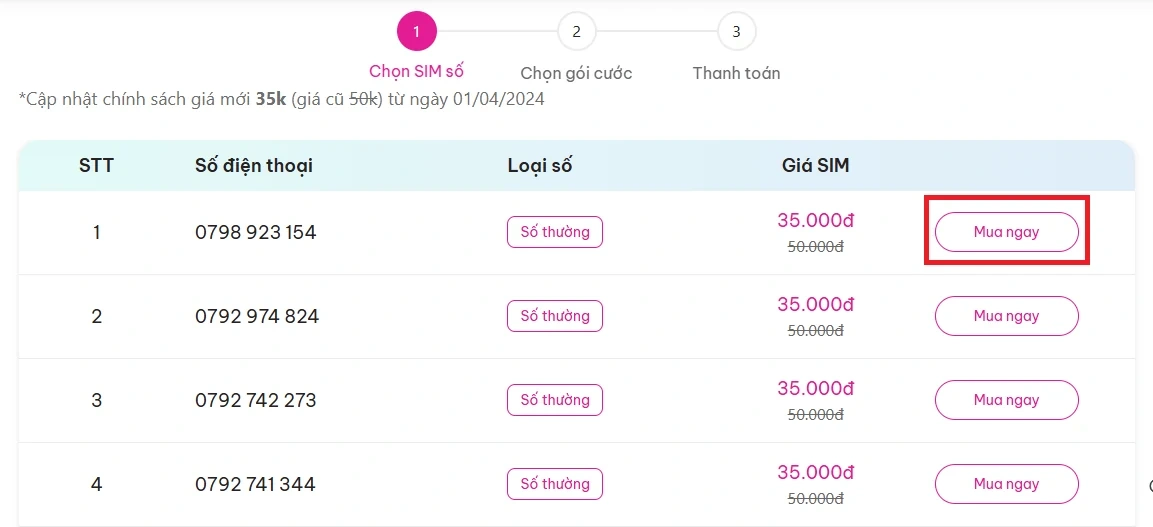This screenshot has width=1153, height=527.
Task: Click the 'STT' column header
Action: pos(96,166)
